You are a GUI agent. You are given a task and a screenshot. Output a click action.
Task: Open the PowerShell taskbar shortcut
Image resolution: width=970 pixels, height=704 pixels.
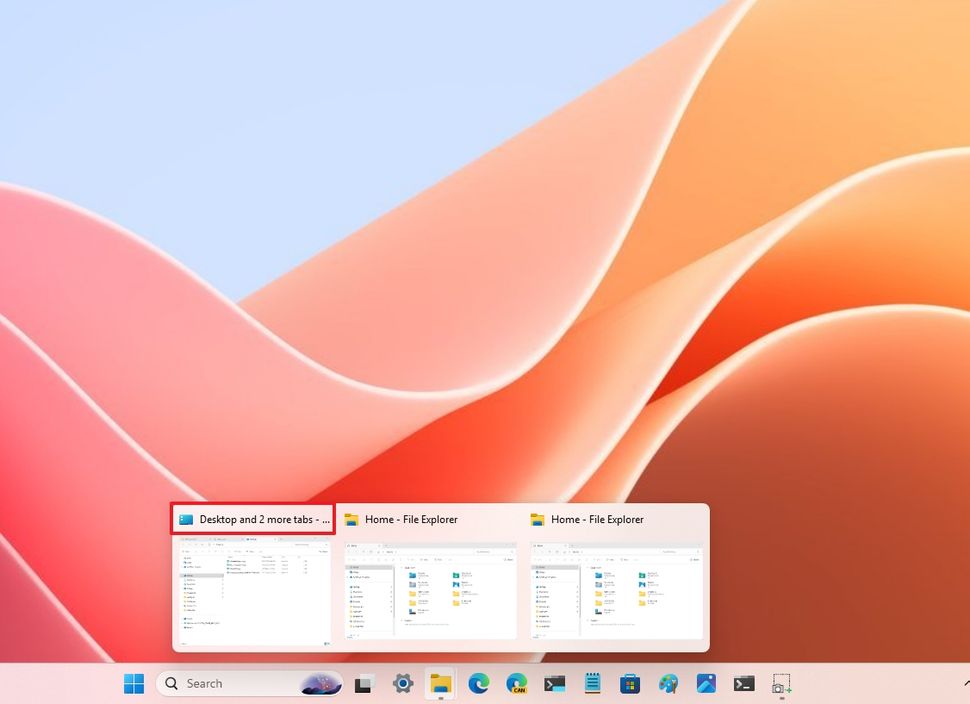point(742,683)
